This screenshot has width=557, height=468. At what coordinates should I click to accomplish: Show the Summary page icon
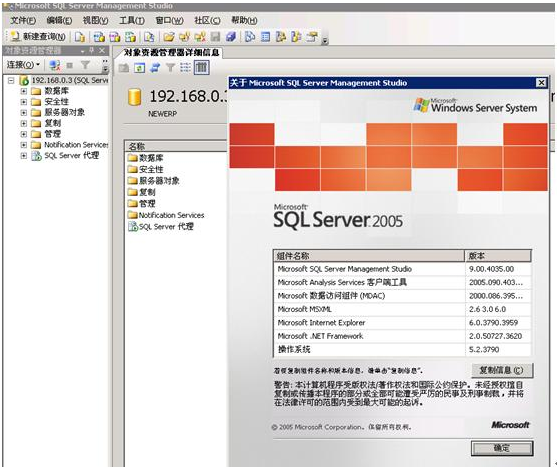point(265,36)
